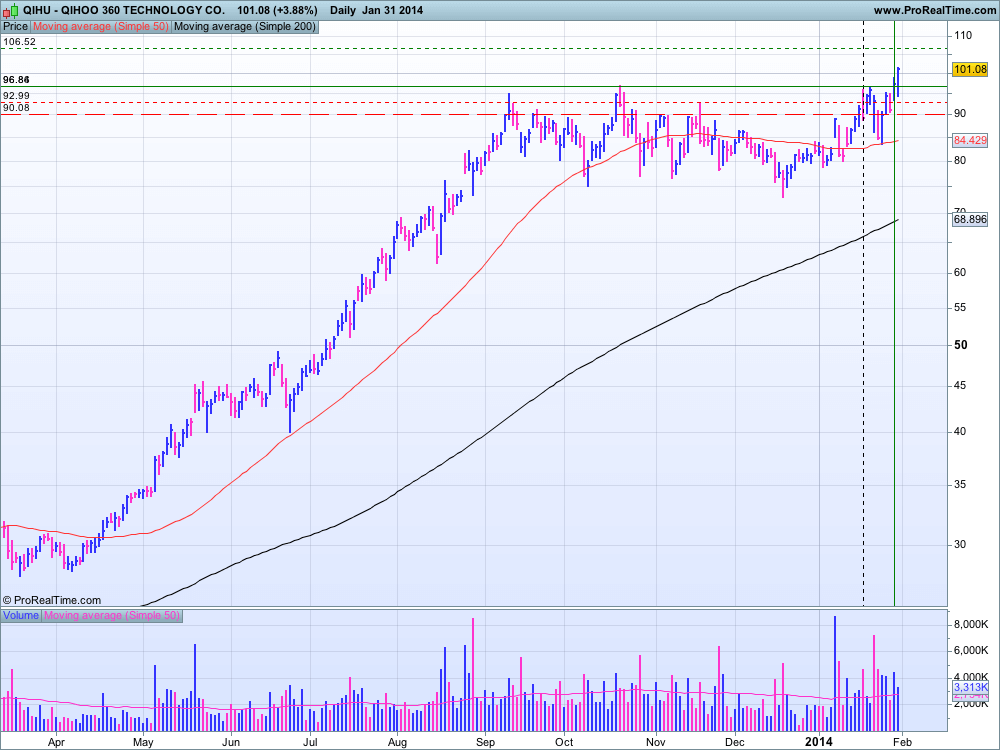Click the yellow 101.08 price tag
This screenshot has height=750, width=1000.
point(969,70)
